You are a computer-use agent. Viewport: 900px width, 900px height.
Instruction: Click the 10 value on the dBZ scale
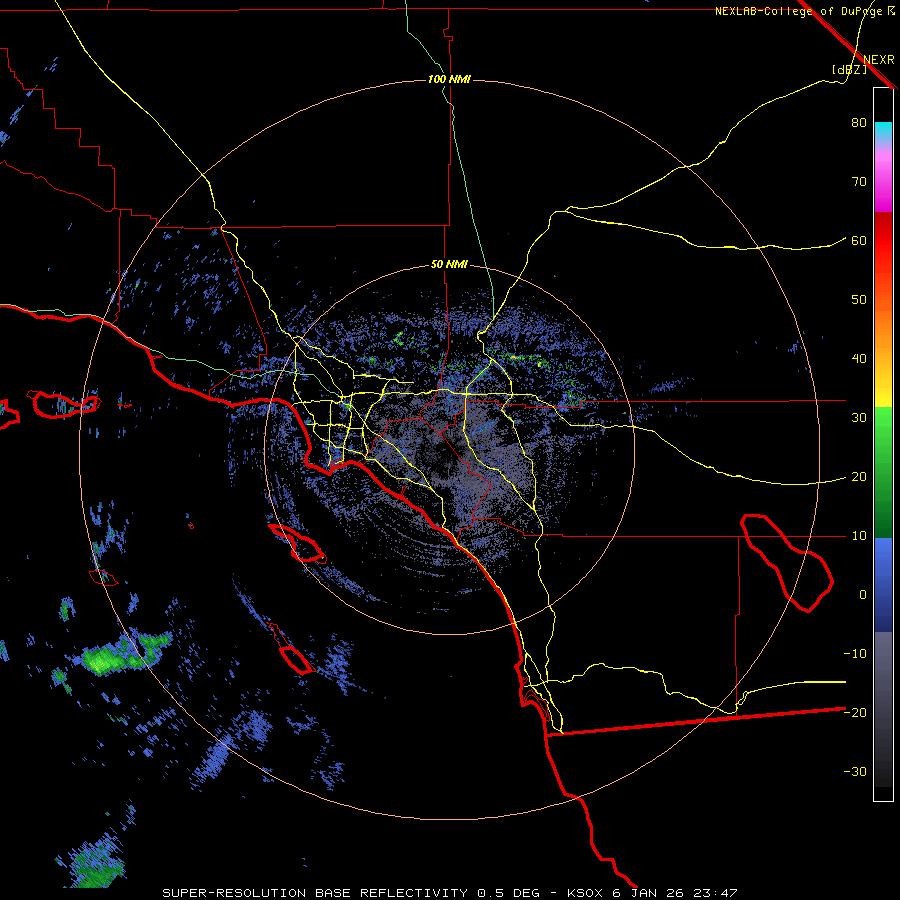pyautogui.click(x=859, y=536)
